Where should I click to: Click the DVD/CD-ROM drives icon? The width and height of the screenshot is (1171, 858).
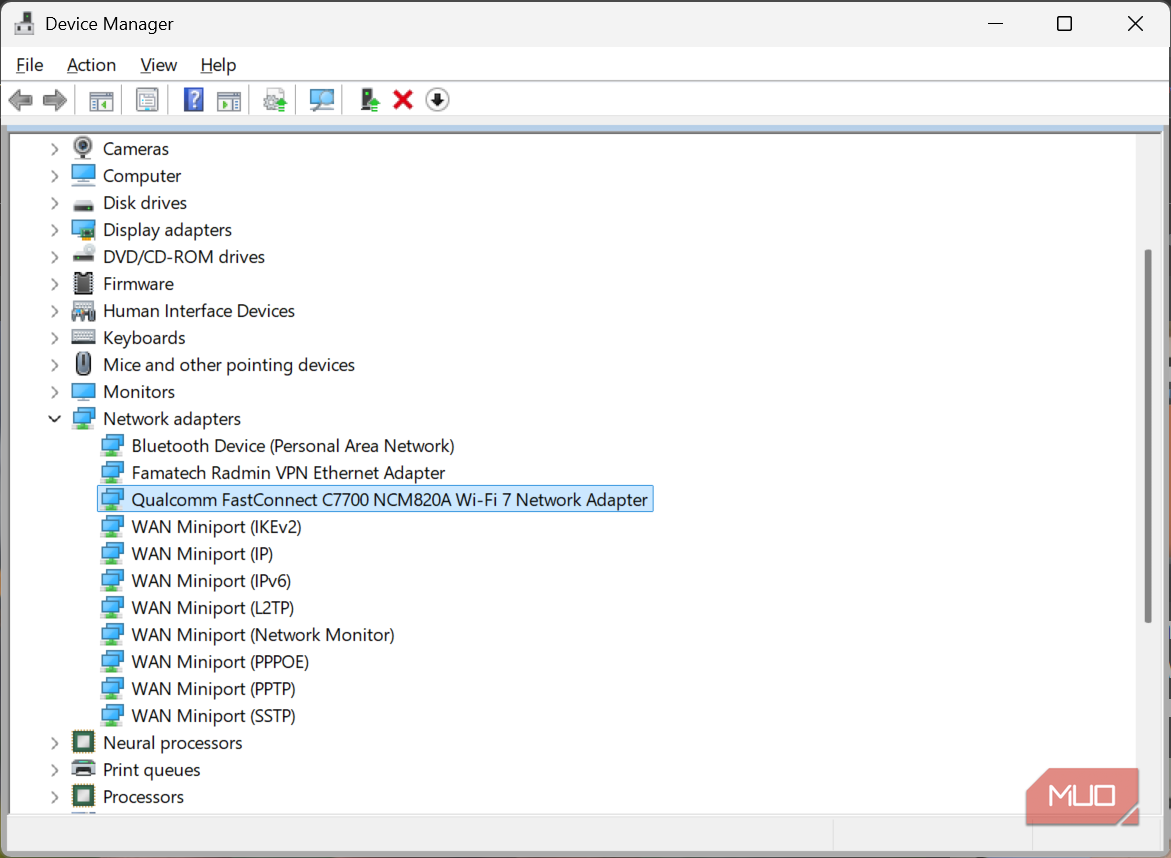coord(83,256)
